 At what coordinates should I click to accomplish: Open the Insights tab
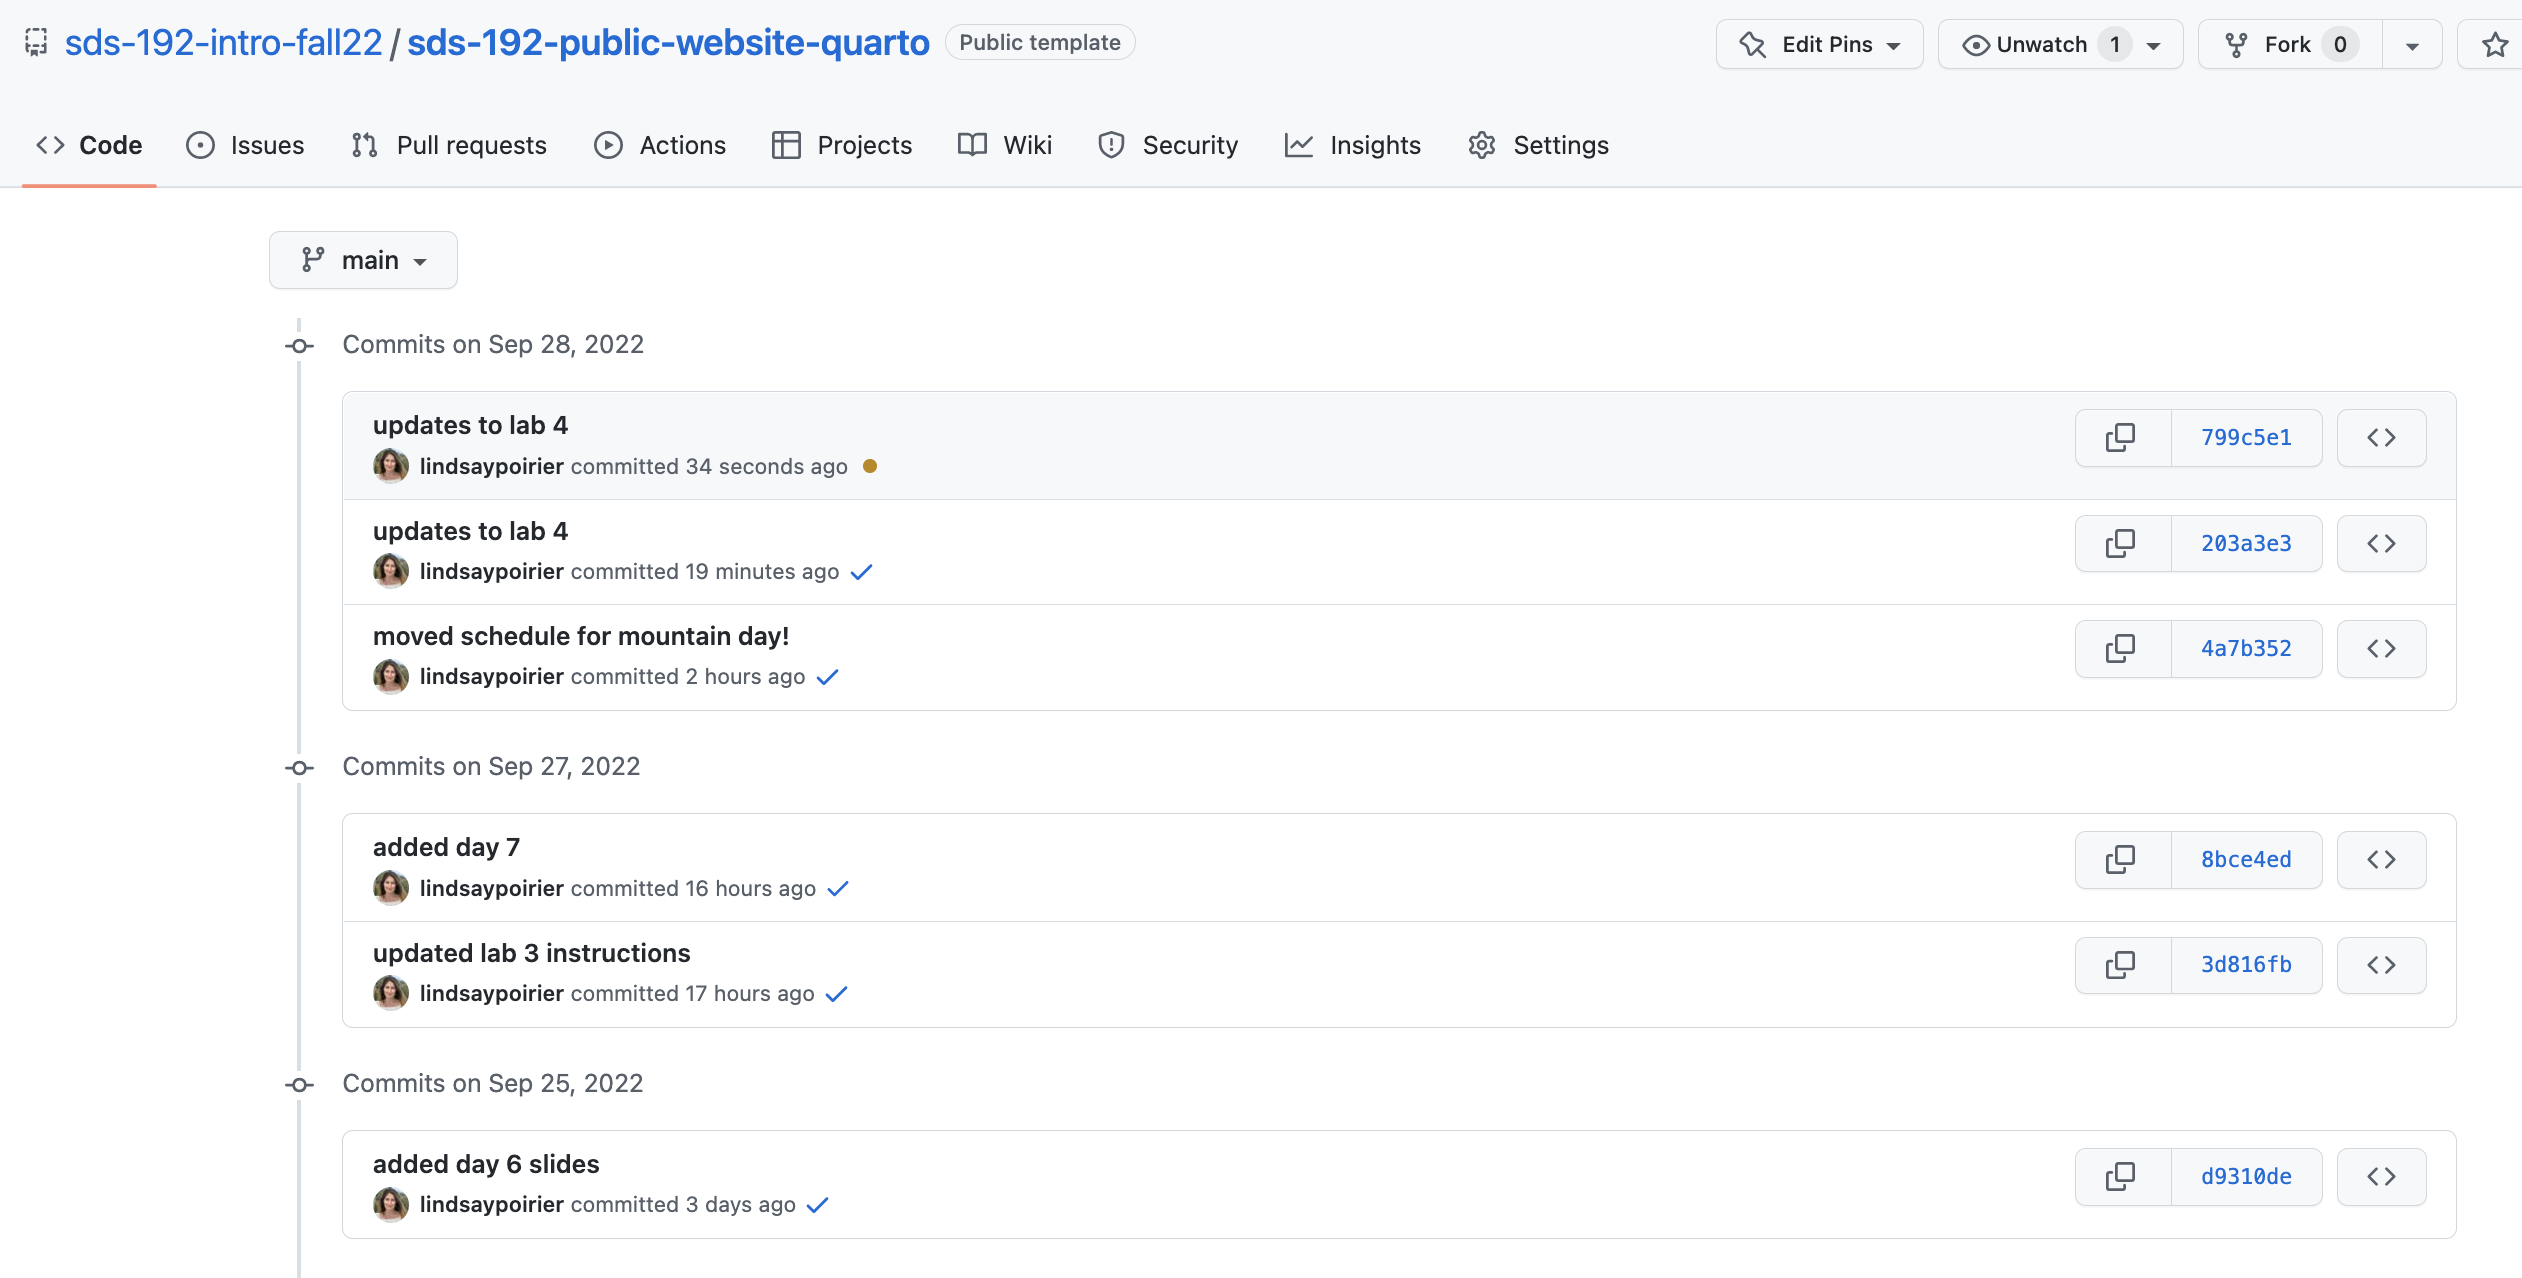point(1352,146)
